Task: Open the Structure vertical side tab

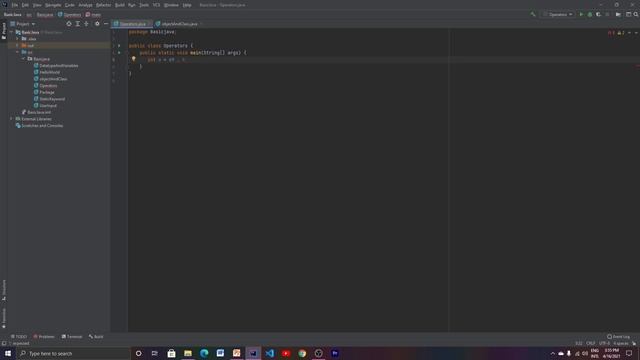Action: coord(4,290)
